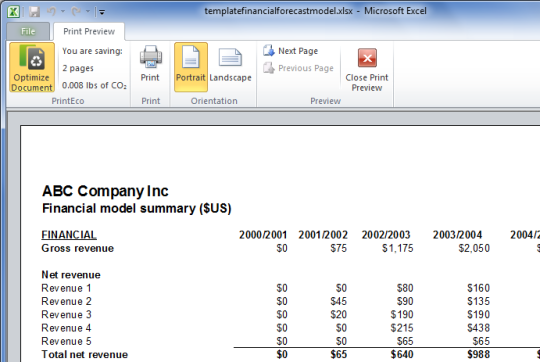Click the Revenue 5 row label
The width and height of the screenshot is (540, 362).
tap(66, 341)
